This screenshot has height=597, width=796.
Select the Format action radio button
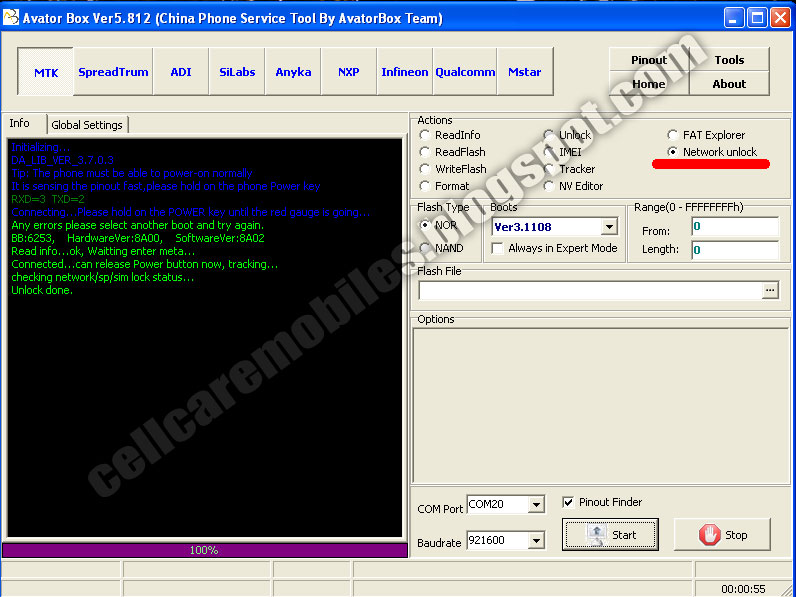(x=424, y=186)
